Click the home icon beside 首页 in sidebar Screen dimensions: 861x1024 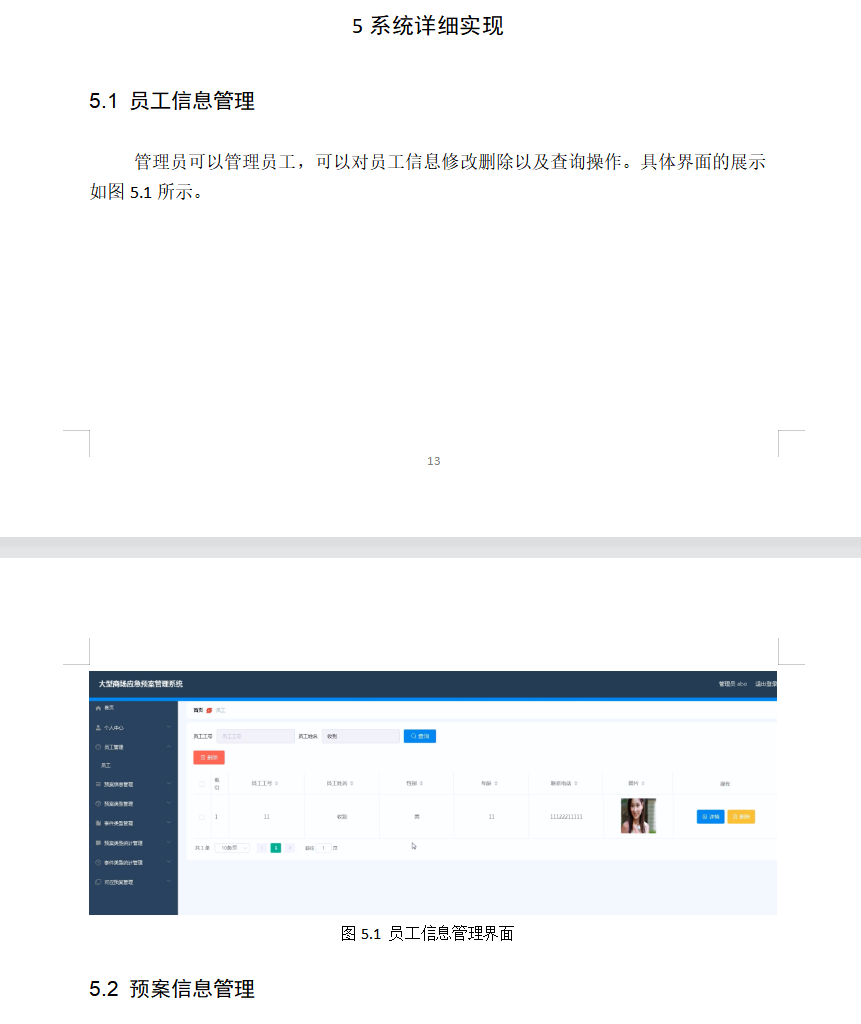point(98,708)
